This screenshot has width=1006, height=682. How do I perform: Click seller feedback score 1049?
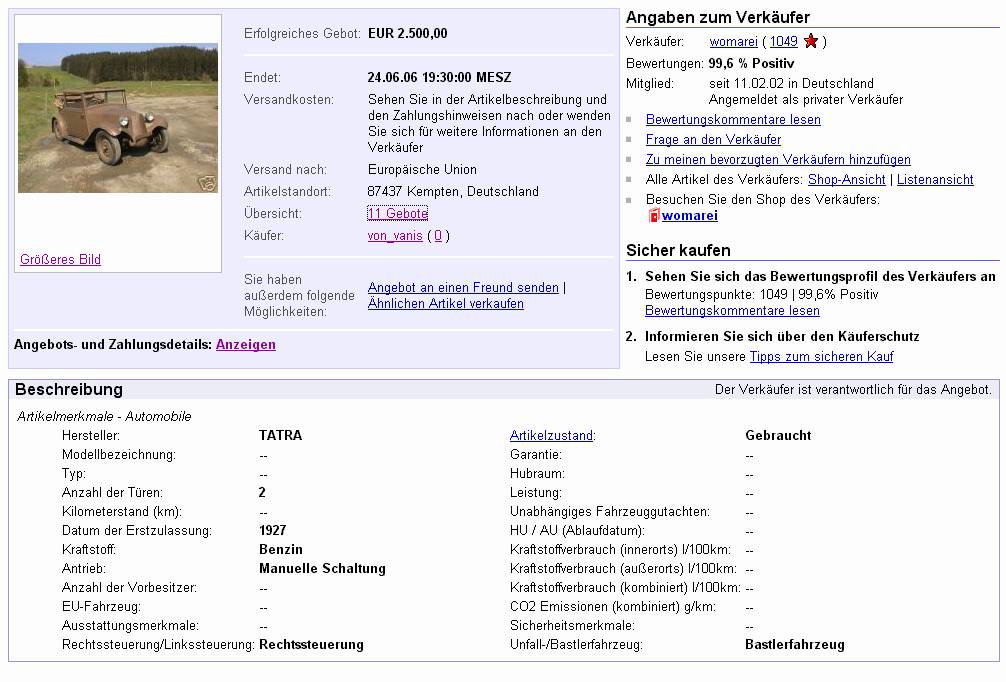(x=783, y=42)
